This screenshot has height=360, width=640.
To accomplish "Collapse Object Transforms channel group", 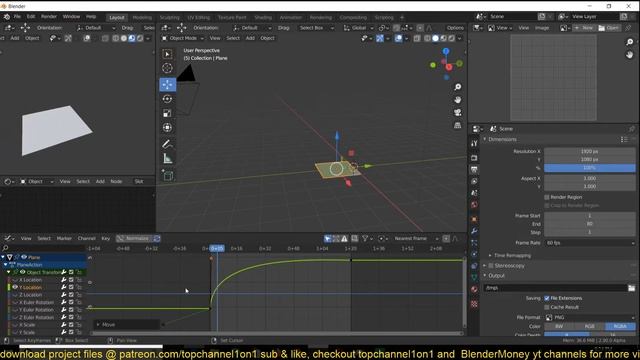I will point(9,272).
